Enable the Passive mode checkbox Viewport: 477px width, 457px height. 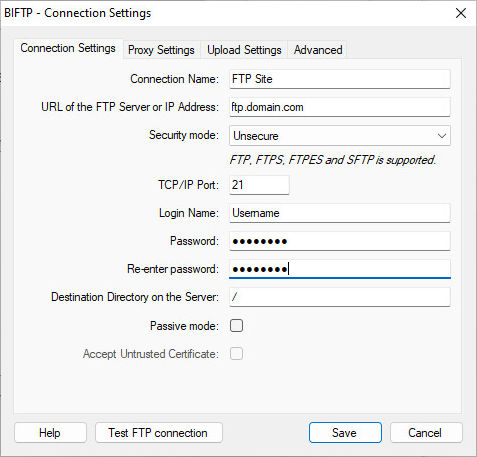pos(236,326)
